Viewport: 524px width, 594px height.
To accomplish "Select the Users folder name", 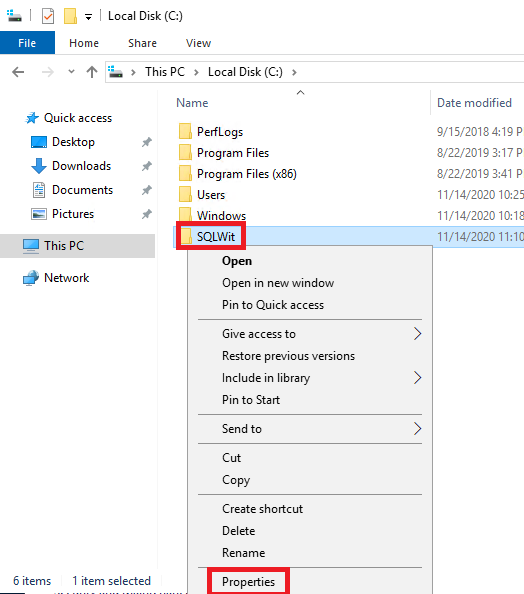I will (211, 195).
